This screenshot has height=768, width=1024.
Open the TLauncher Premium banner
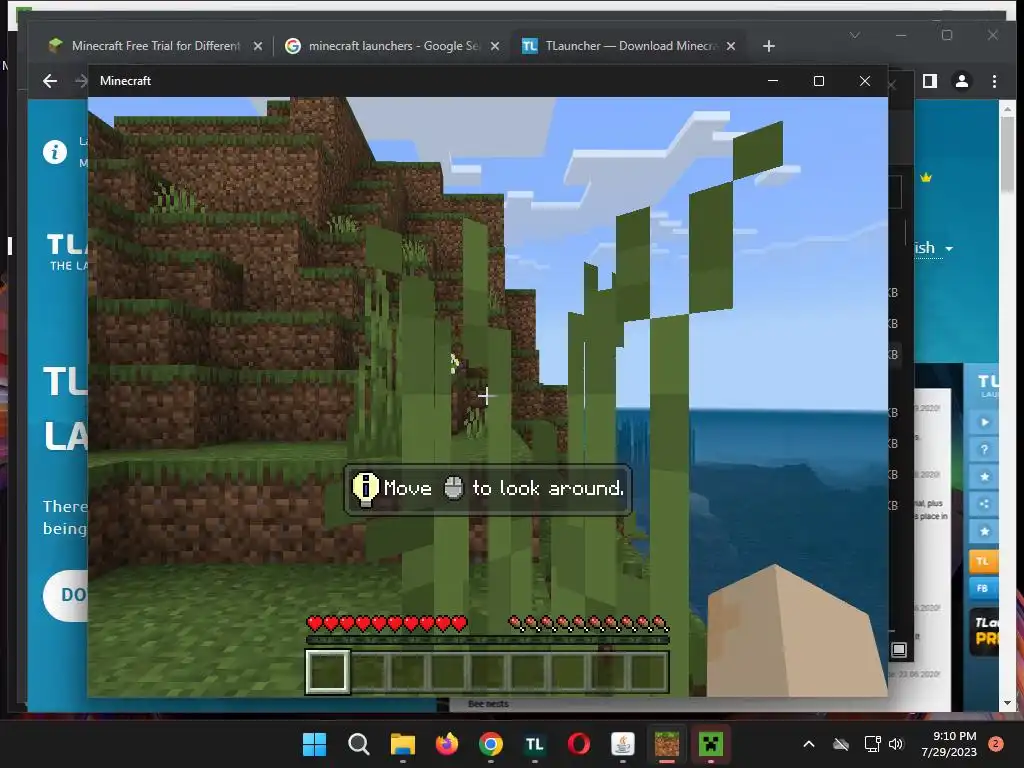[984, 631]
